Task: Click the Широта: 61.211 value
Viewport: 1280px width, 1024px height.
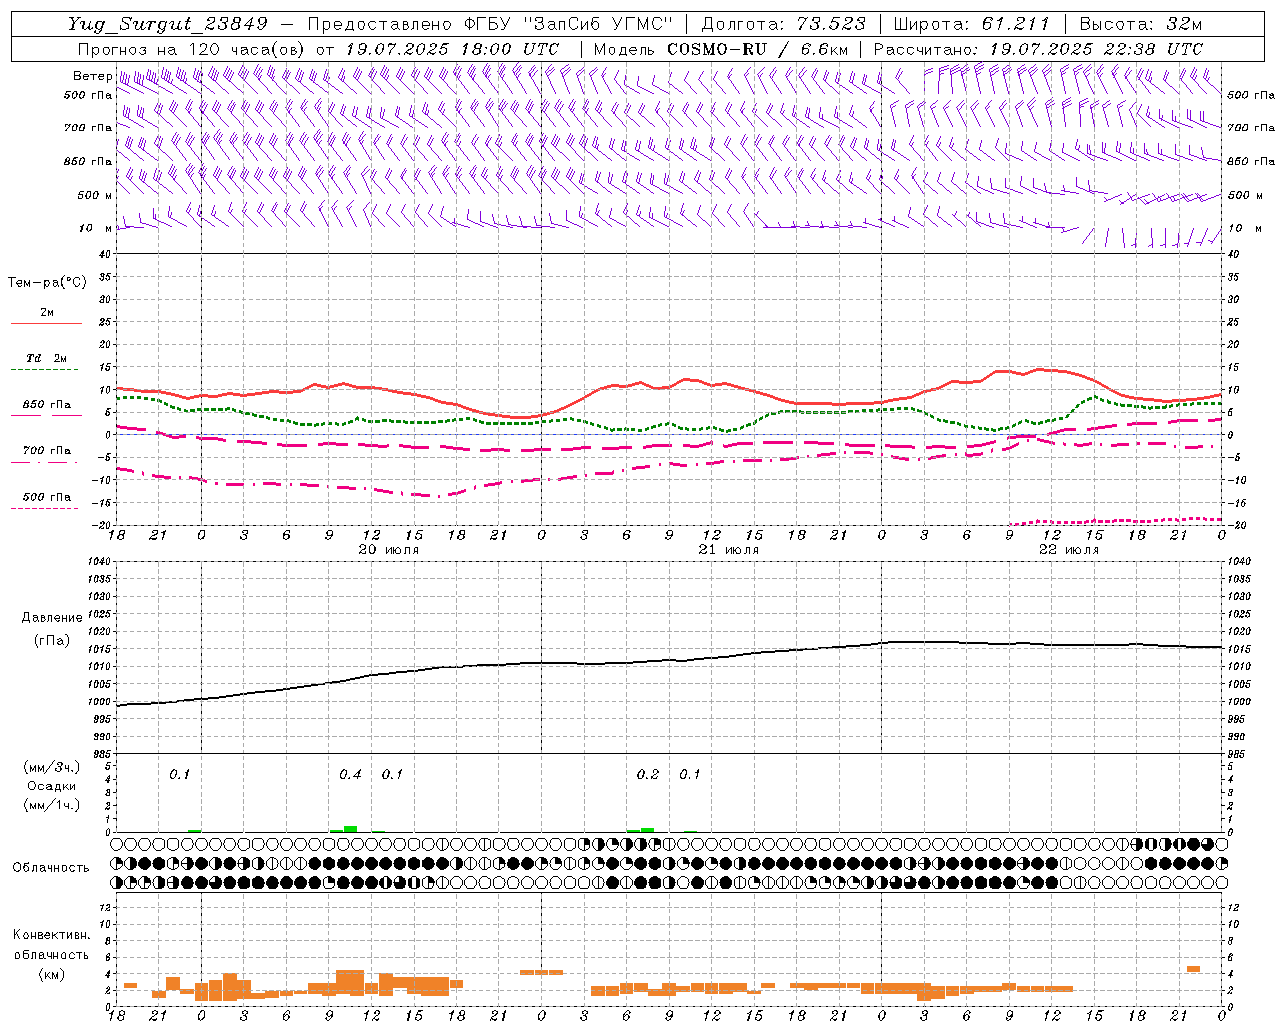Action: (x=971, y=24)
